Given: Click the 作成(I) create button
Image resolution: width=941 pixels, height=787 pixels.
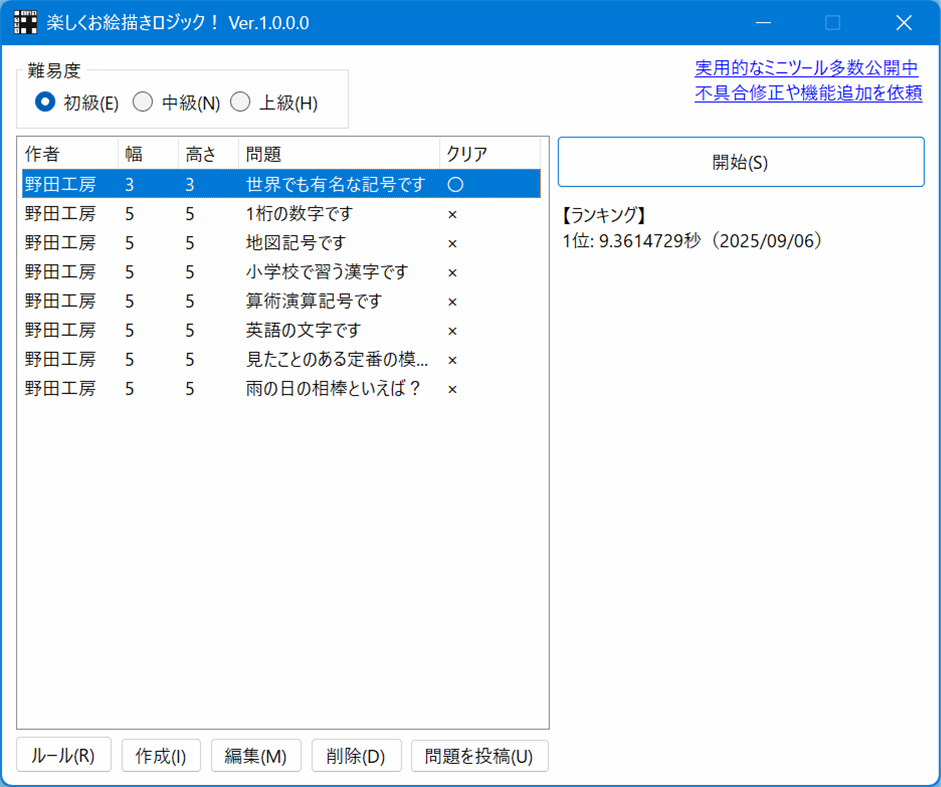Looking at the screenshot, I should click(x=161, y=755).
